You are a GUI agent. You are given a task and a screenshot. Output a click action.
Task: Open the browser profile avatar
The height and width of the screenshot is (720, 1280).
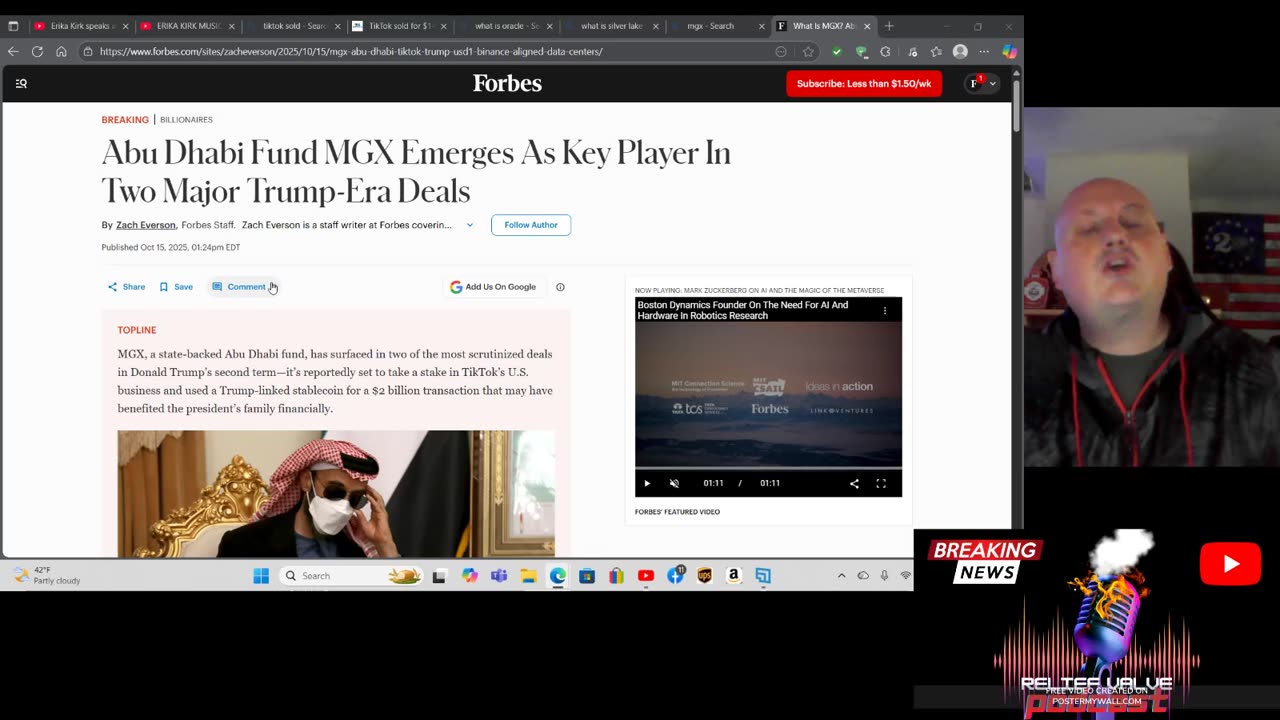pyautogui.click(x=960, y=51)
